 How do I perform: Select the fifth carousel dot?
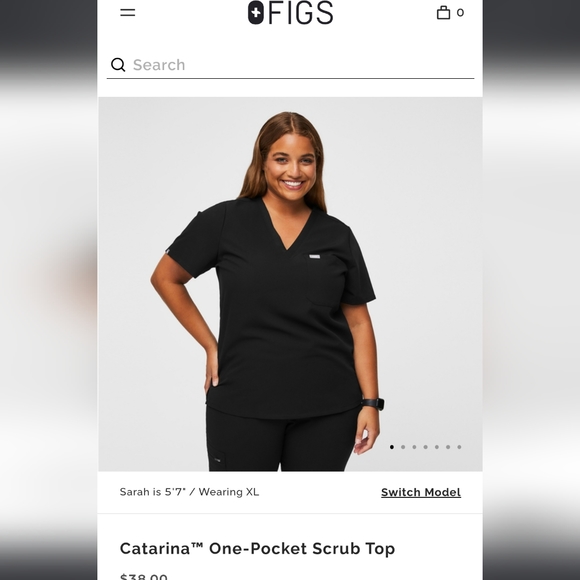[437, 447]
